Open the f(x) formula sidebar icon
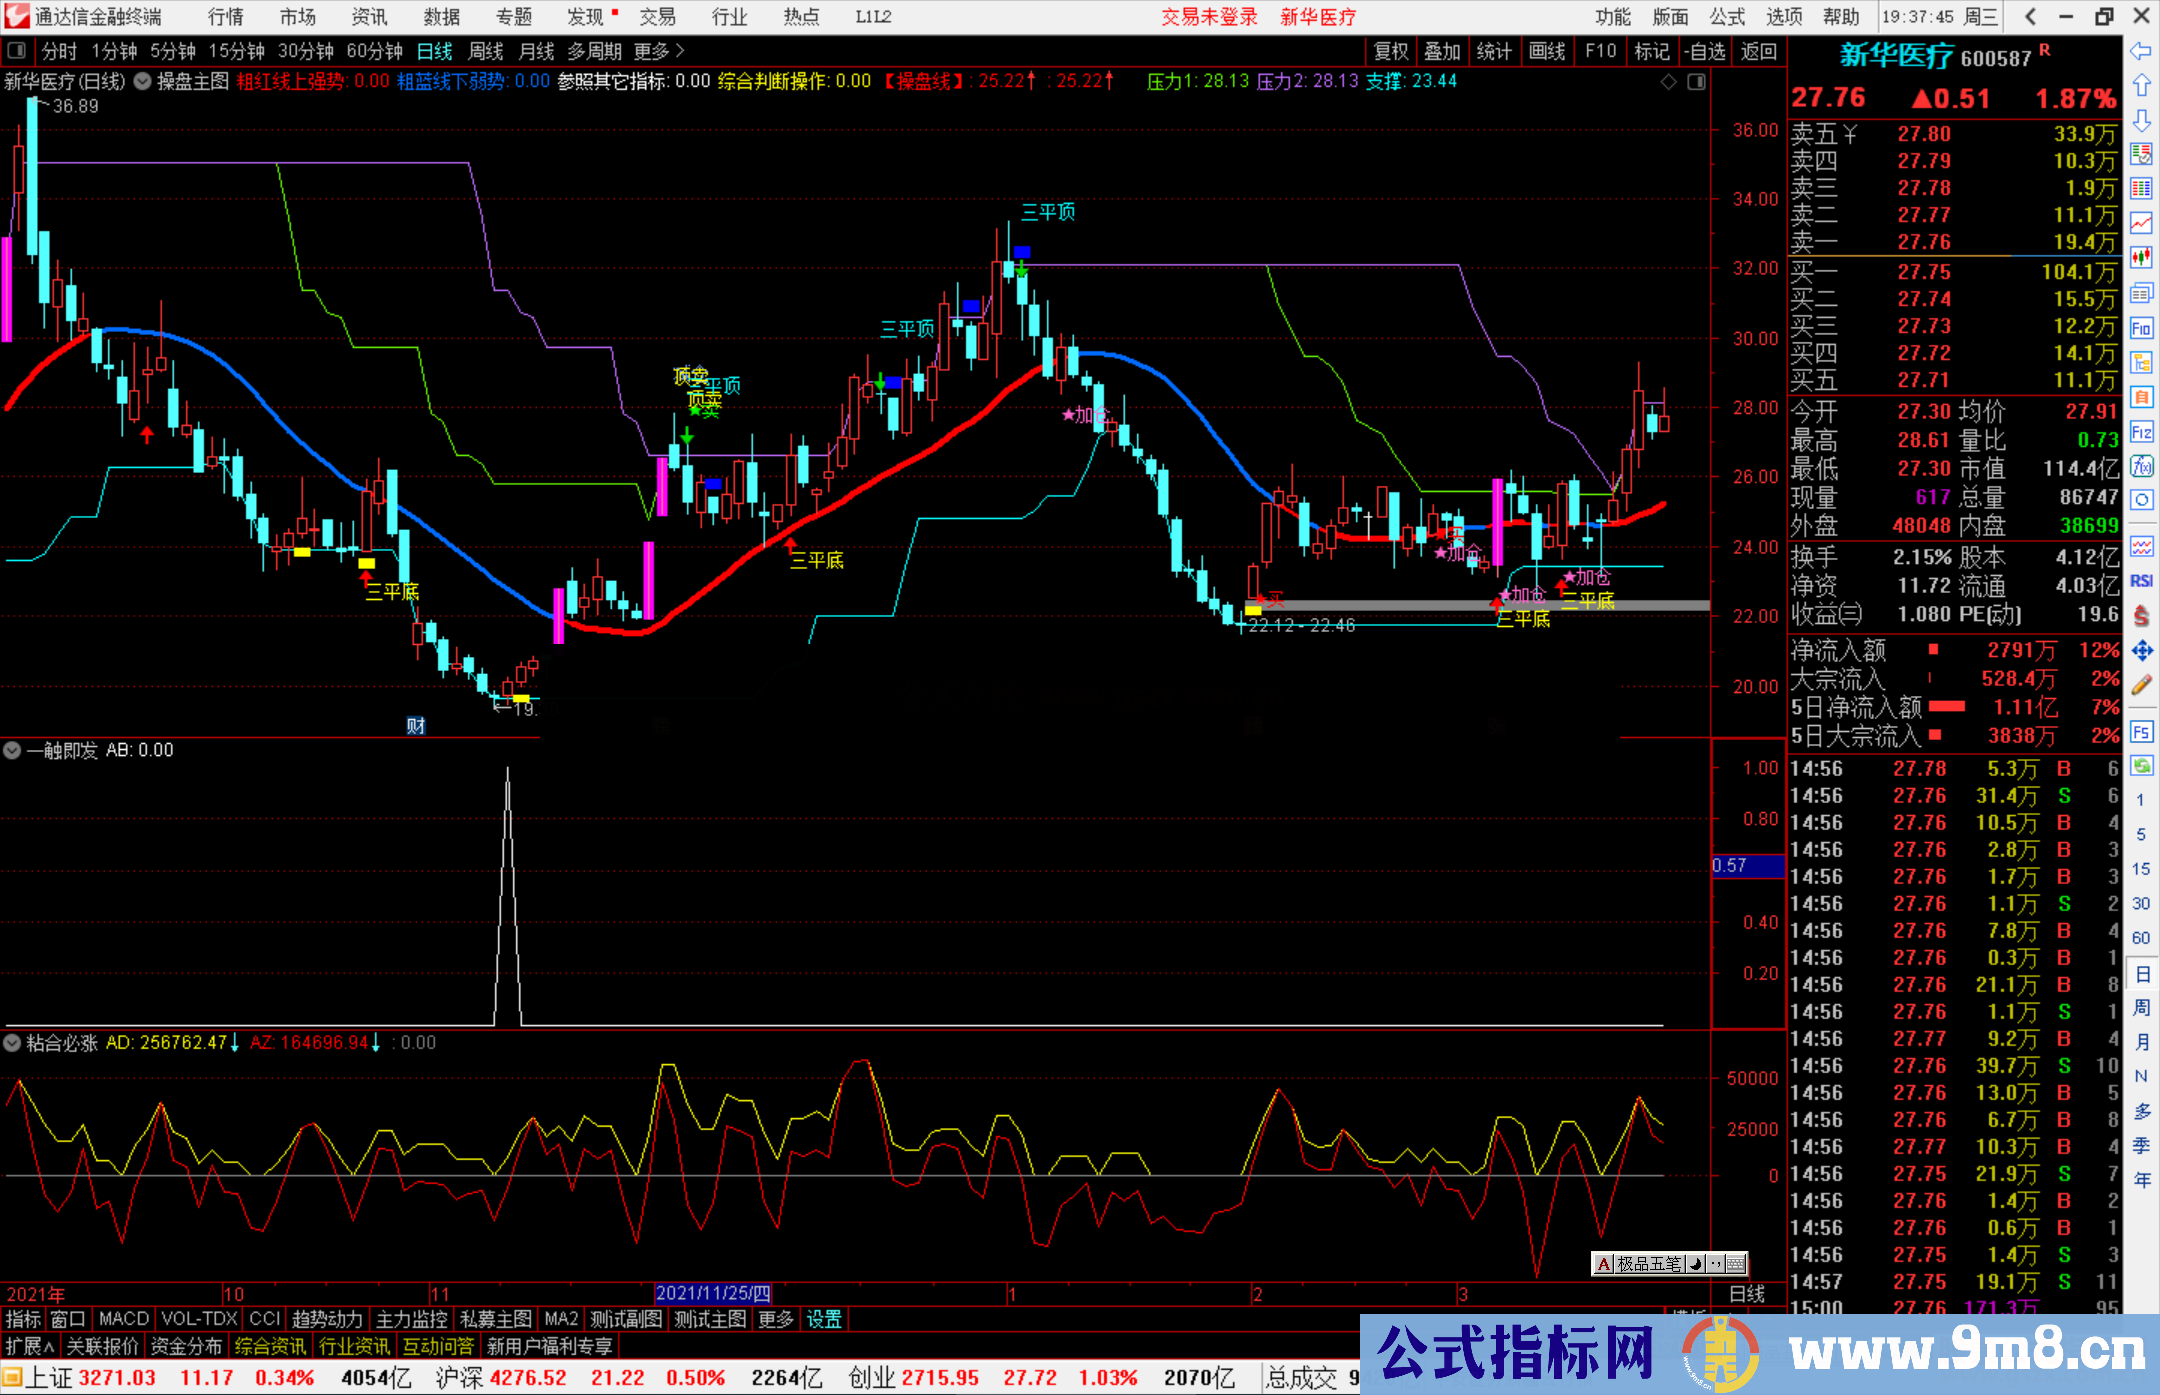2160x1395 pixels. point(2141,466)
